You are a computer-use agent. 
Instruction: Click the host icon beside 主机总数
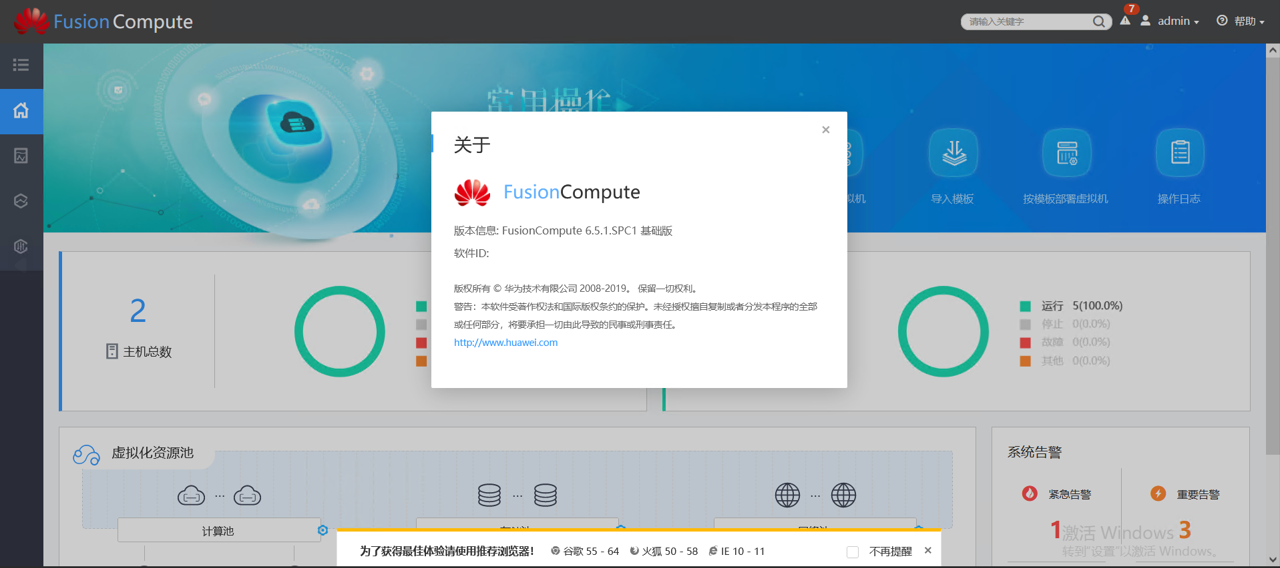pos(112,352)
